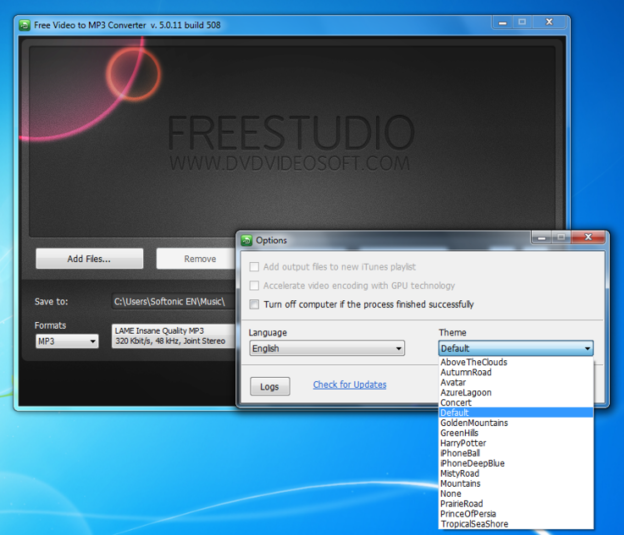Image resolution: width=624 pixels, height=535 pixels.
Task: Pick the iPhoneBall theme
Action: pos(516,453)
